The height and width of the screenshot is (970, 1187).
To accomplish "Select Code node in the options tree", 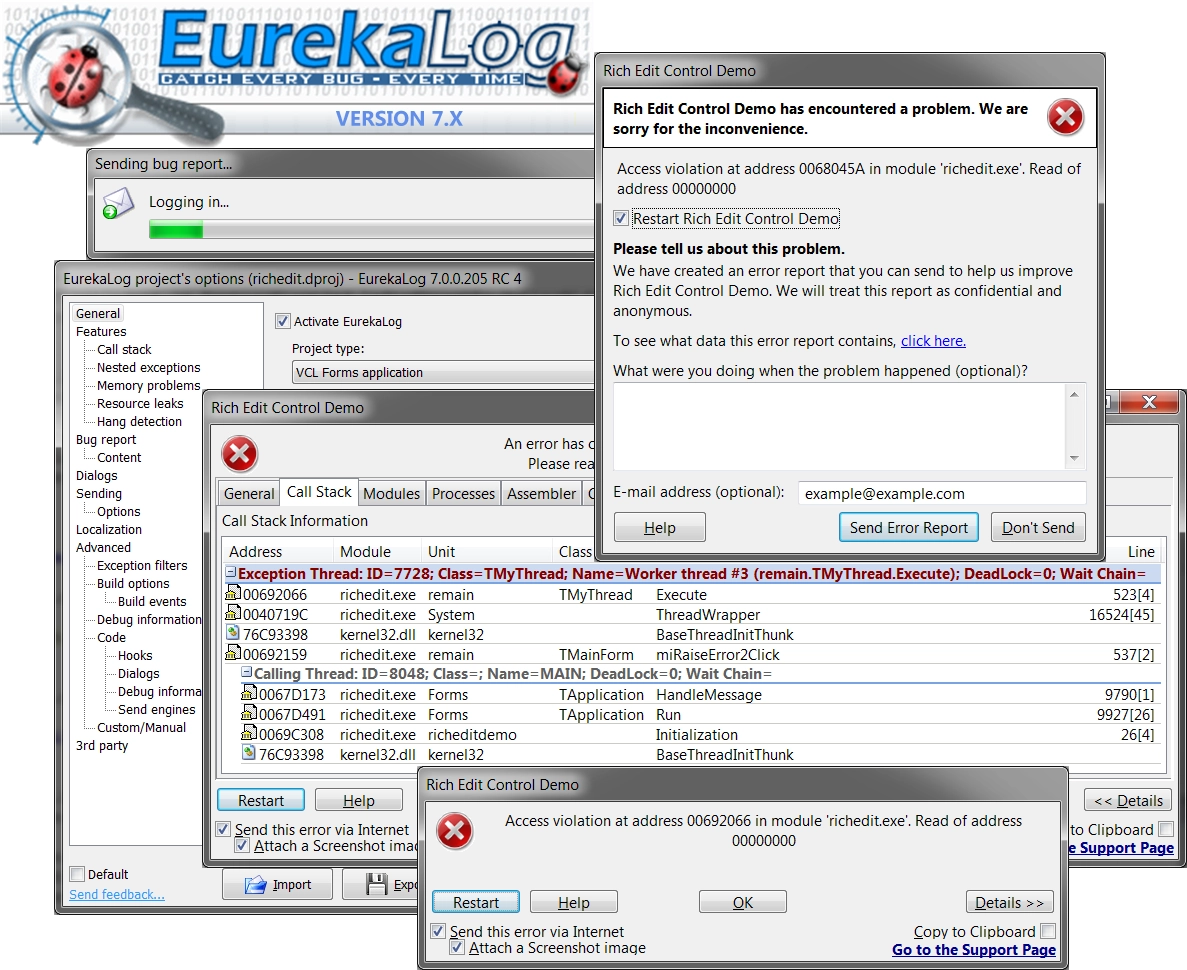I will pyautogui.click(x=111, y=638).
